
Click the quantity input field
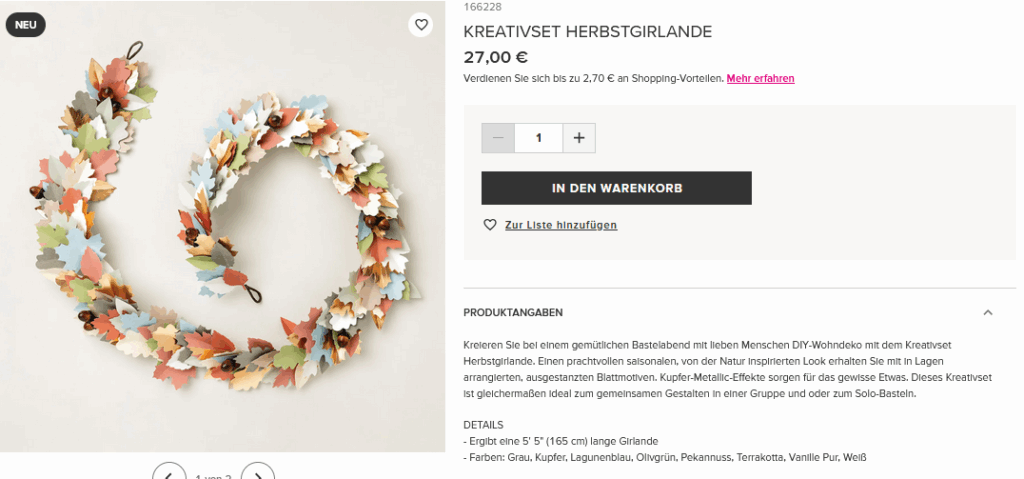click(539, 138)
